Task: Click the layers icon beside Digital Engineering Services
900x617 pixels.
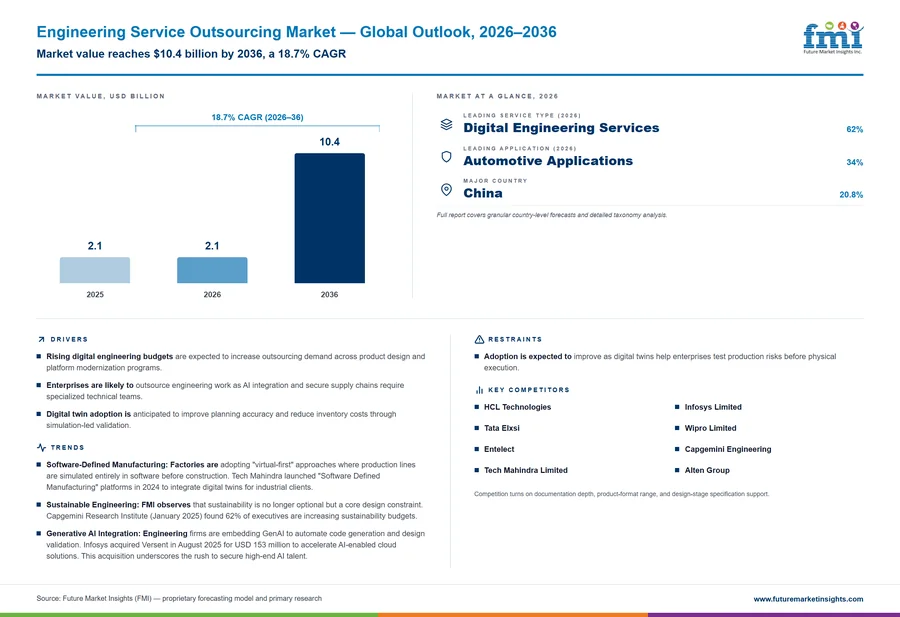Action: (x=446, y=125)
